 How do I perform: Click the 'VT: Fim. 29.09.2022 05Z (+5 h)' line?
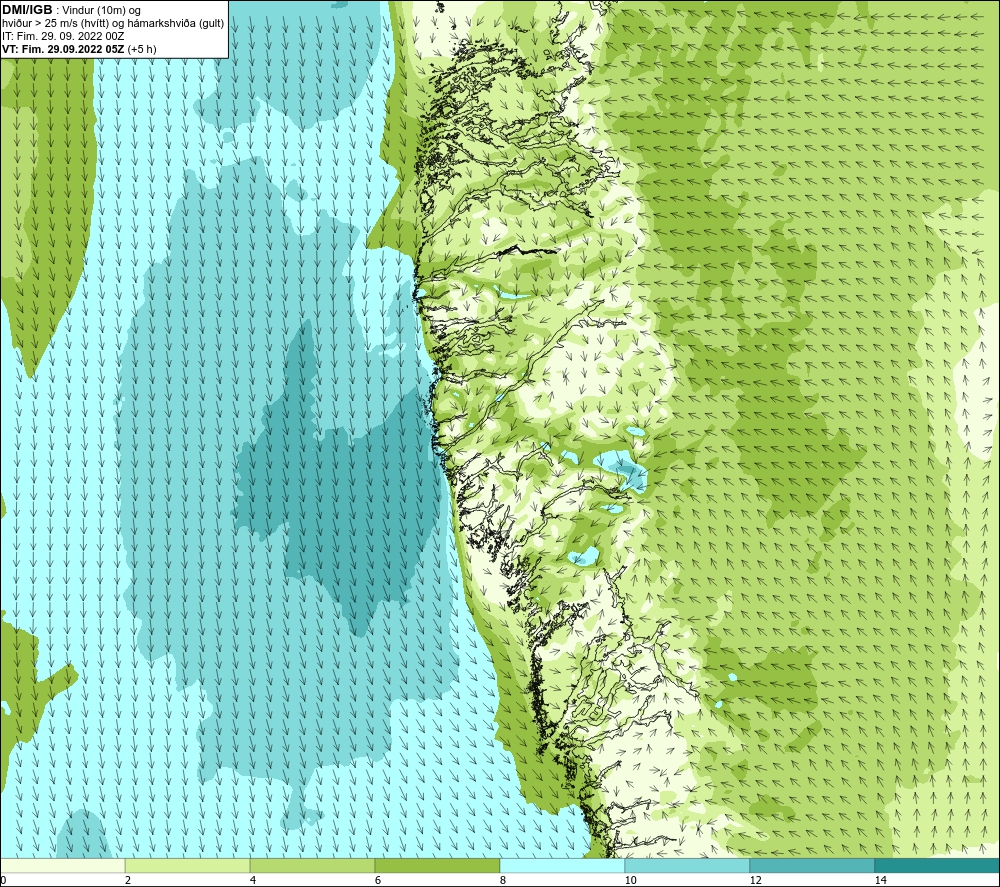coord(79,49)
